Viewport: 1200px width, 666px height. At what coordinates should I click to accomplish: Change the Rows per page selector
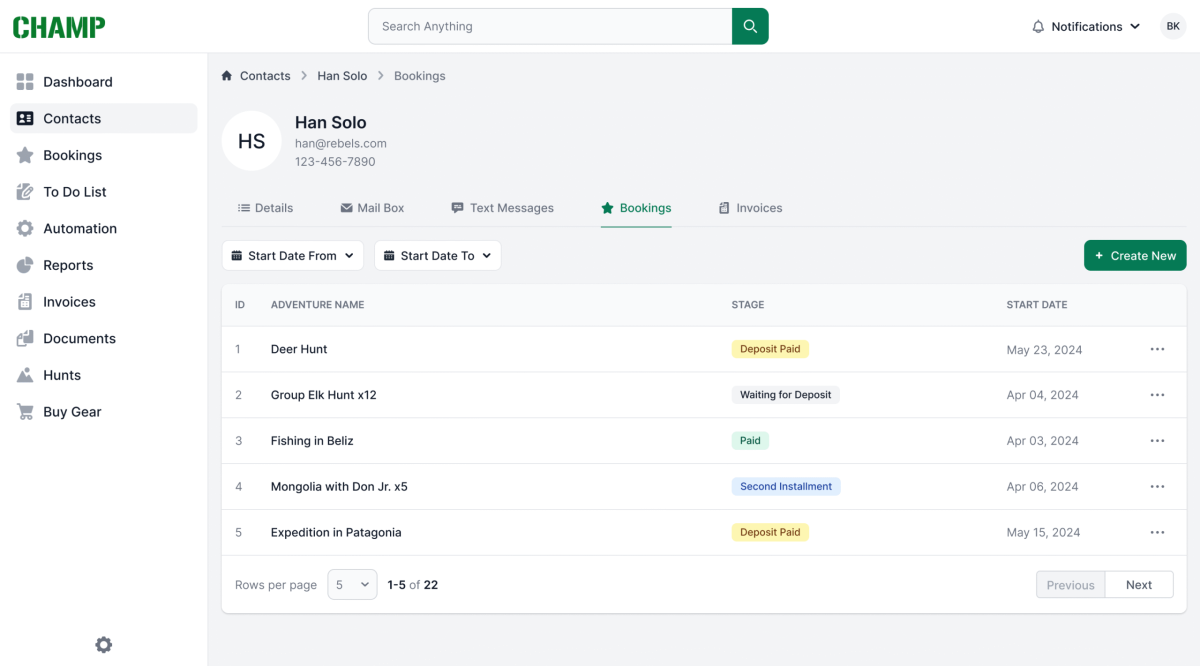(x=352, y=584)
